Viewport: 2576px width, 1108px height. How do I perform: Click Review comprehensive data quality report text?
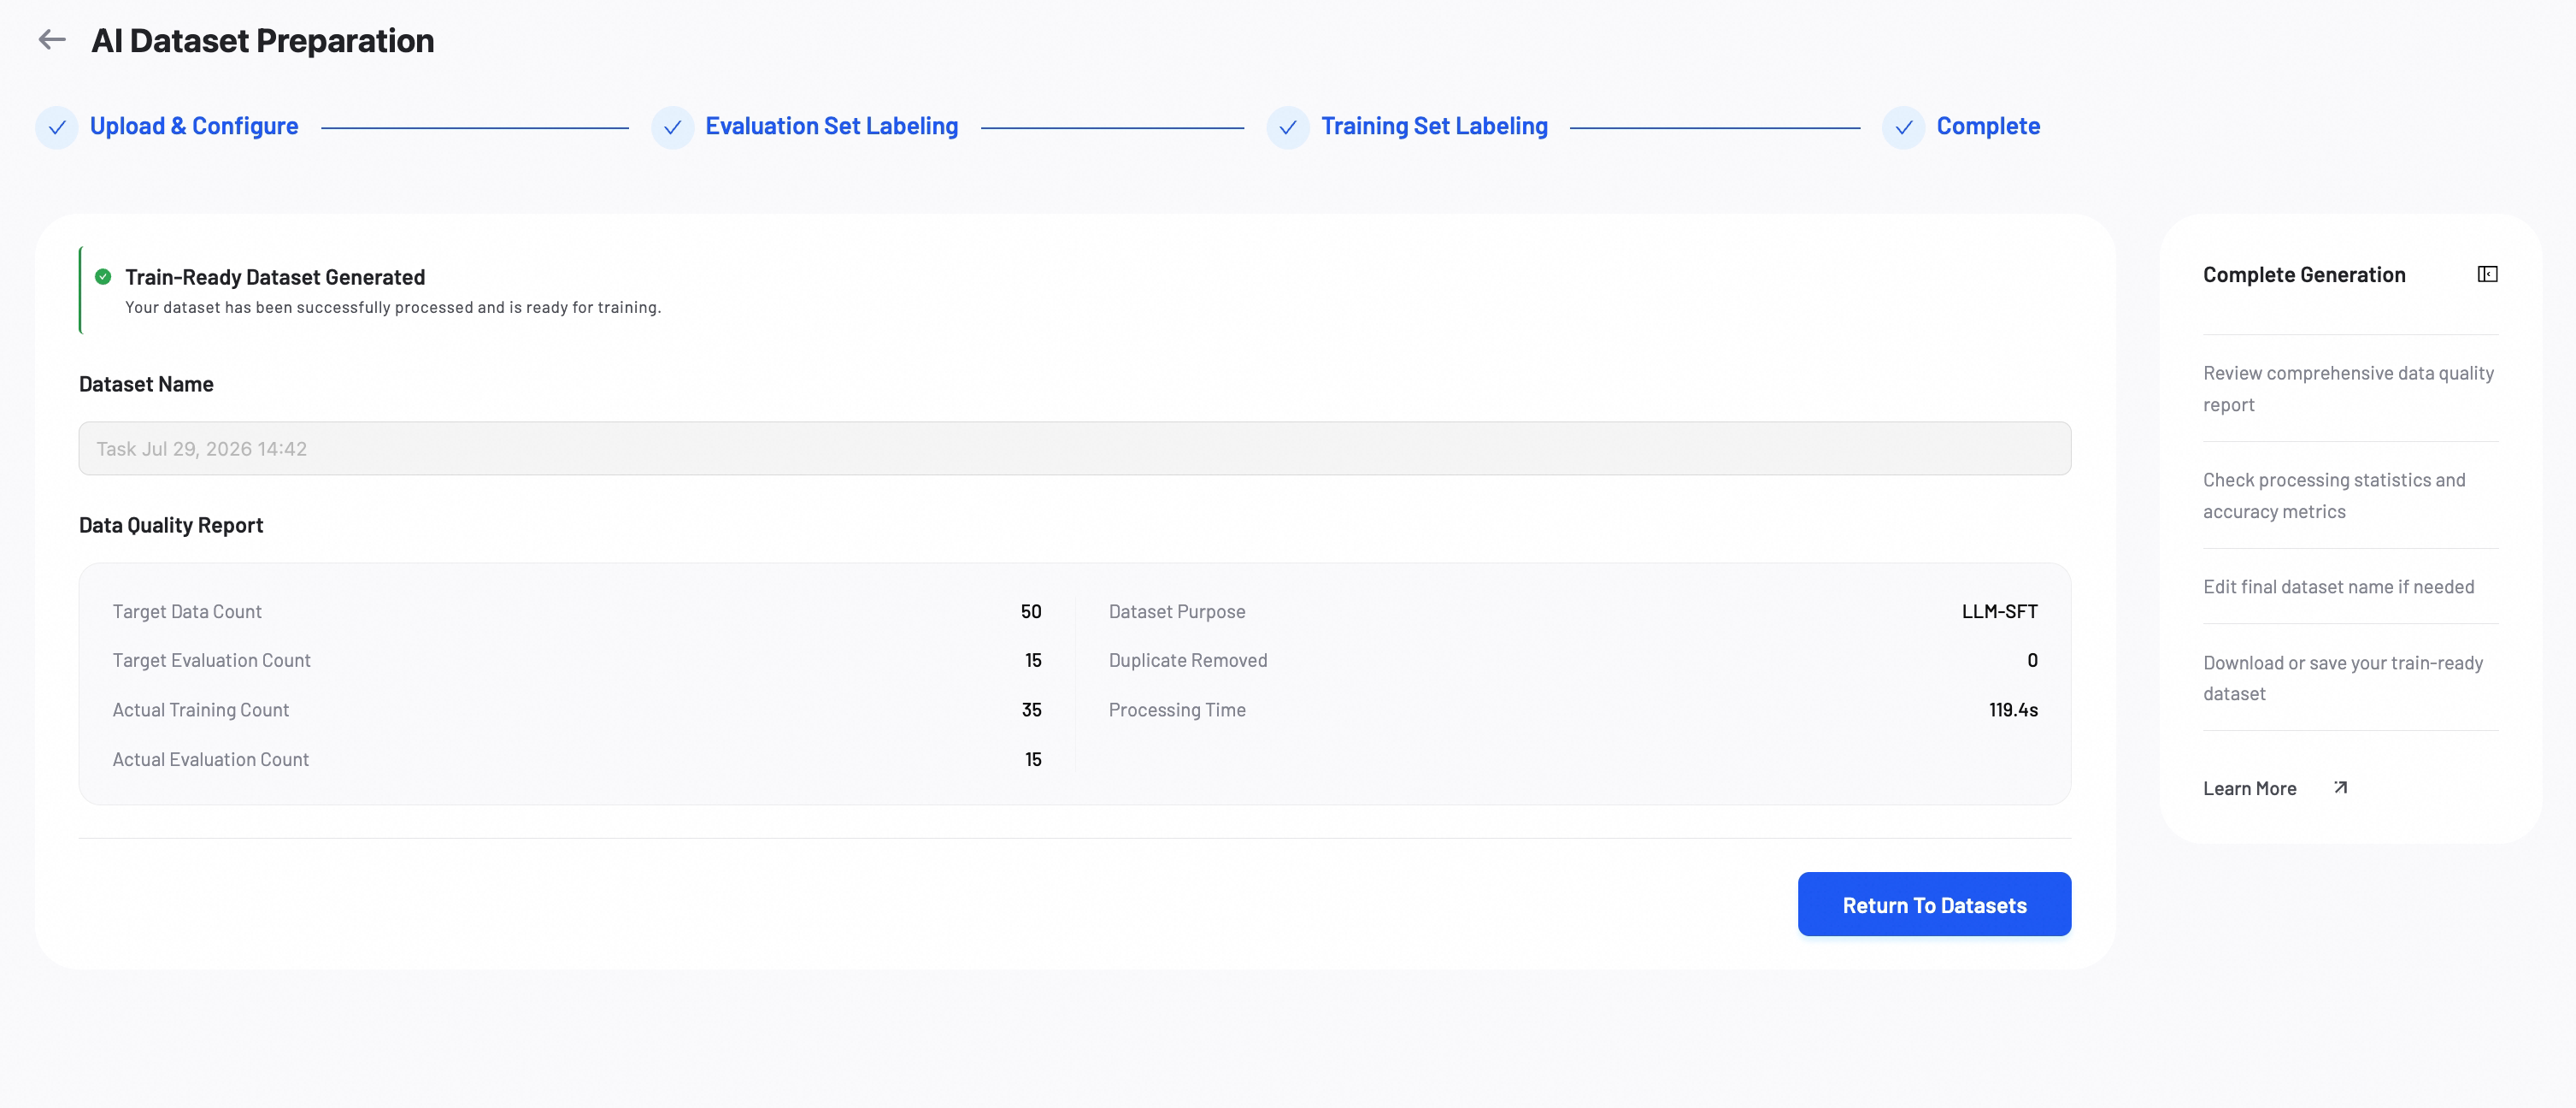pyautogui.click(x=2348, y=388)
